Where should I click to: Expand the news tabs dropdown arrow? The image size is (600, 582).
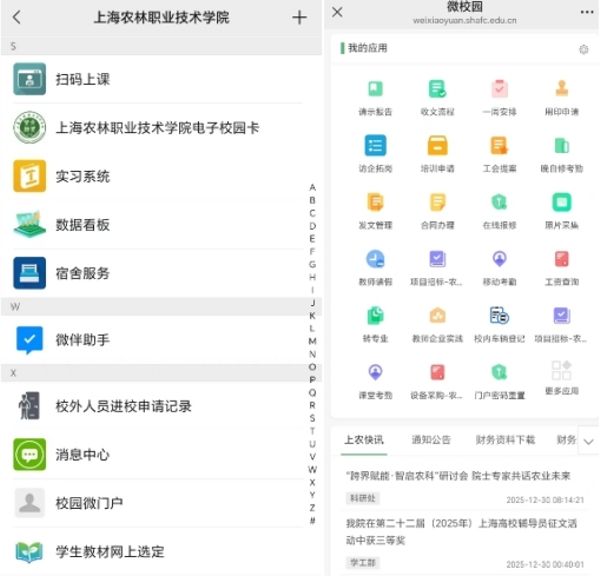coord(587,441)
